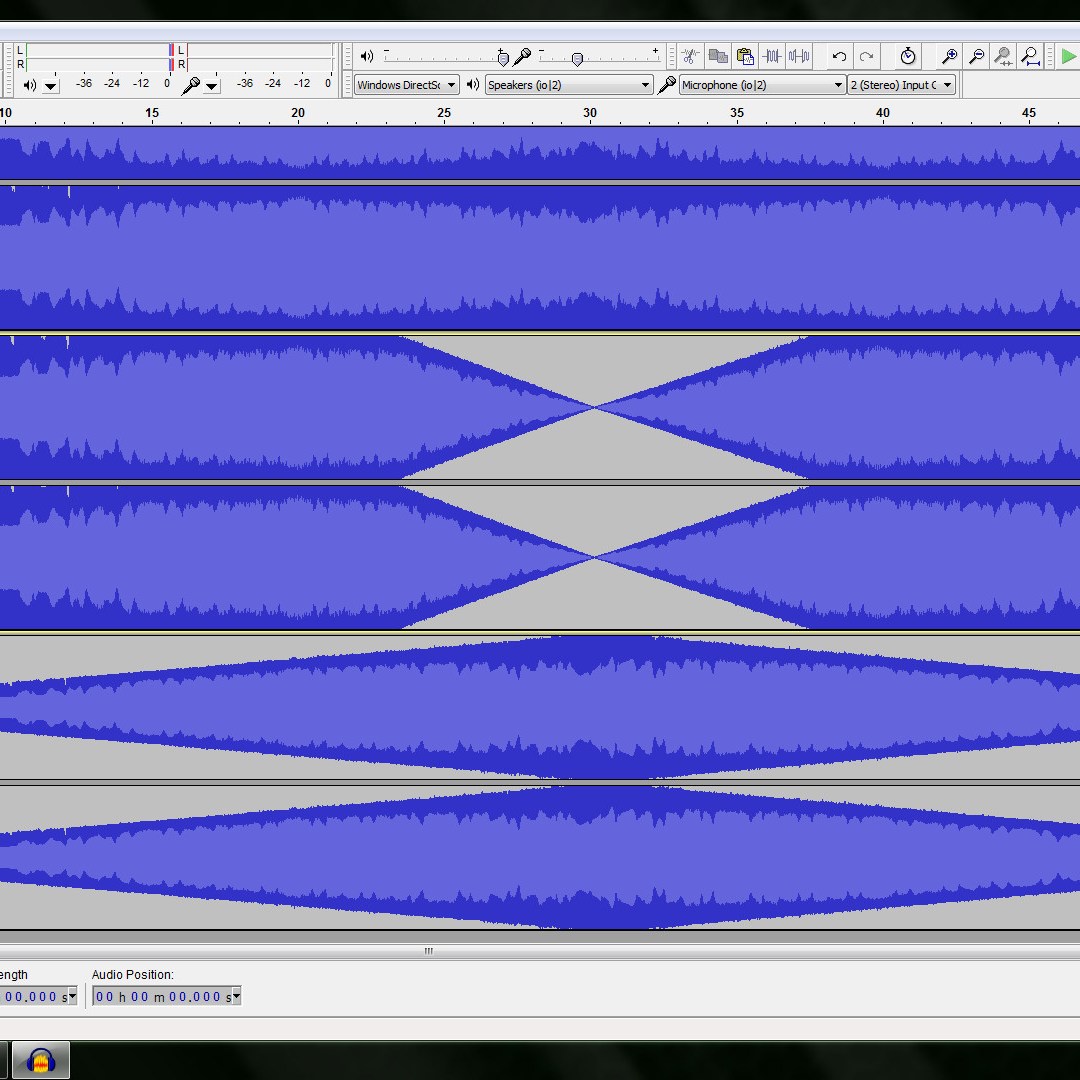Open the Sync-Lock clock tool

coord(908,56)
